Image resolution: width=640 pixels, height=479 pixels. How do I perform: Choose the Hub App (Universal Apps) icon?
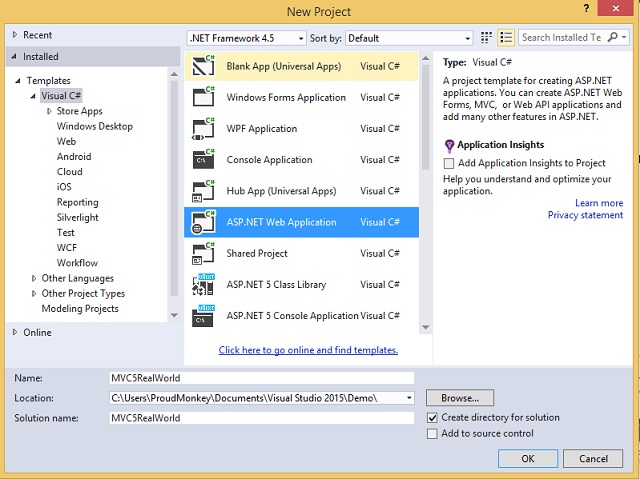point(203,191)
